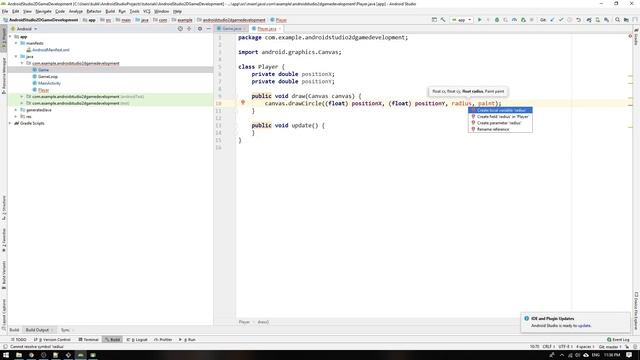
Task: Click the Debug app bug icon
Action: click(x=497, y=20)
